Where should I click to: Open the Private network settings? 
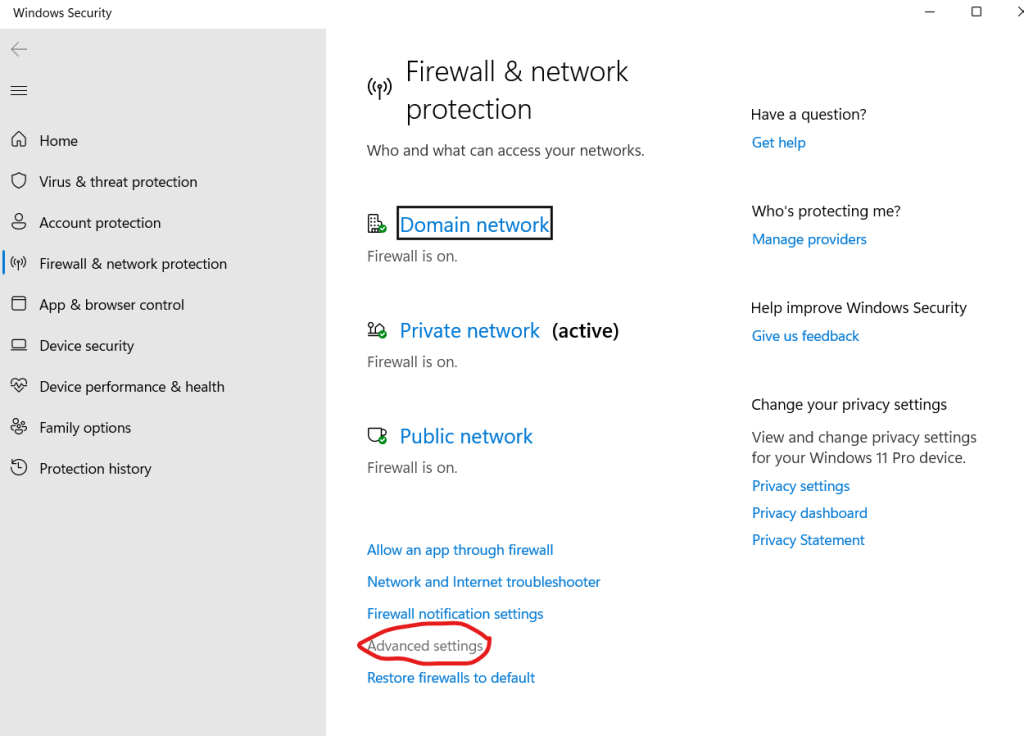469,331
